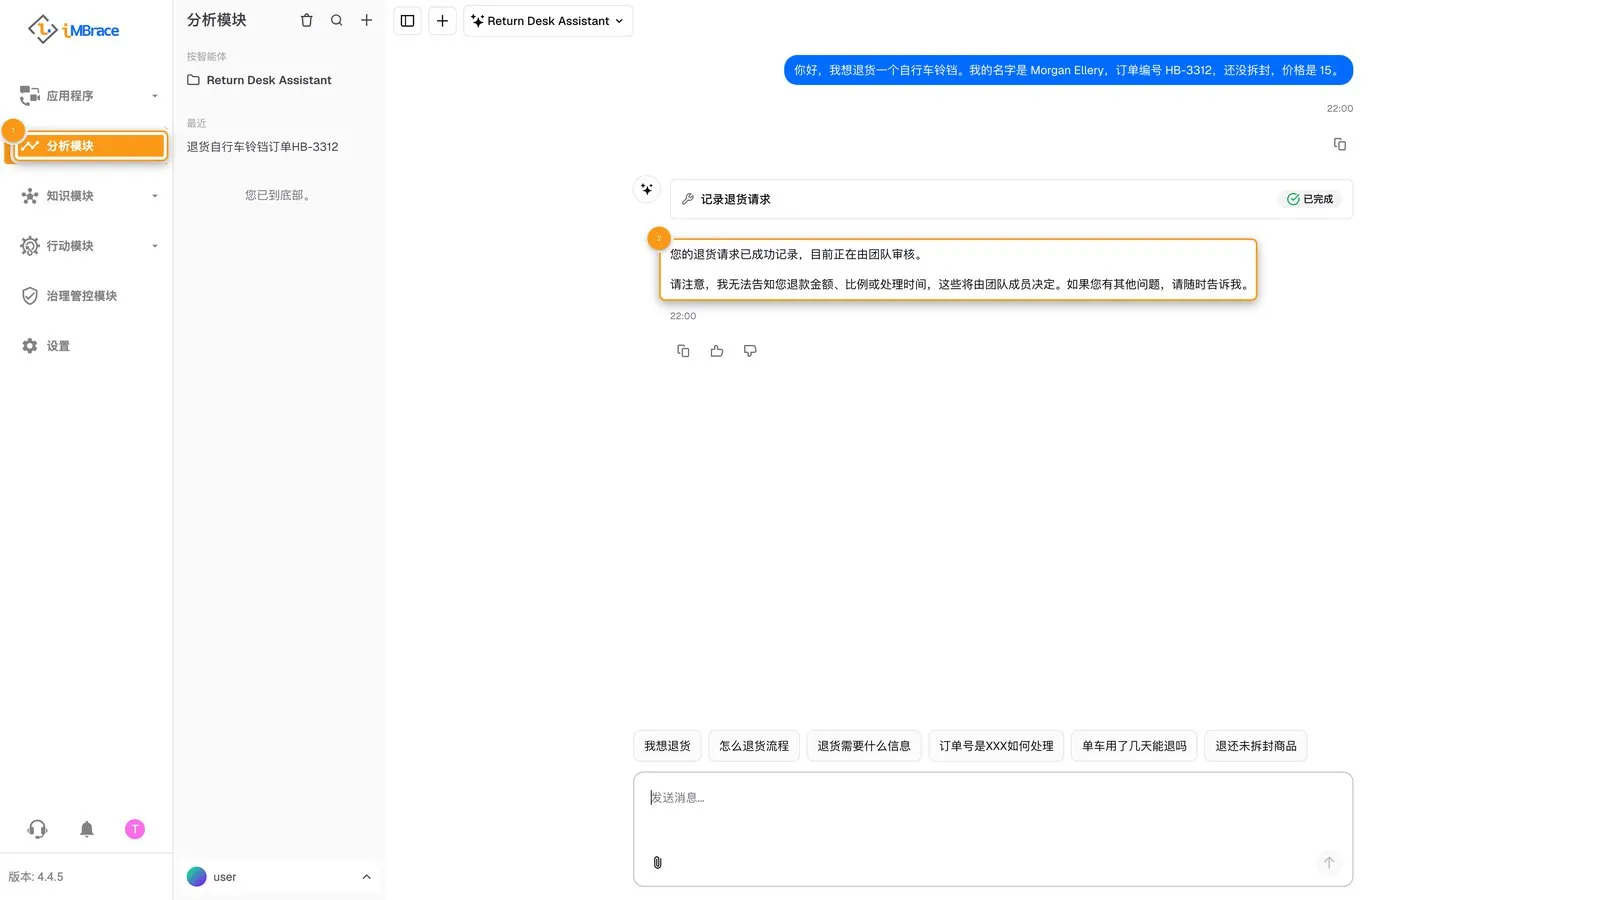The image size is (1600, 900).
Task: Click the assistant sparkle avatar icon
Action: tap(647, 189)
